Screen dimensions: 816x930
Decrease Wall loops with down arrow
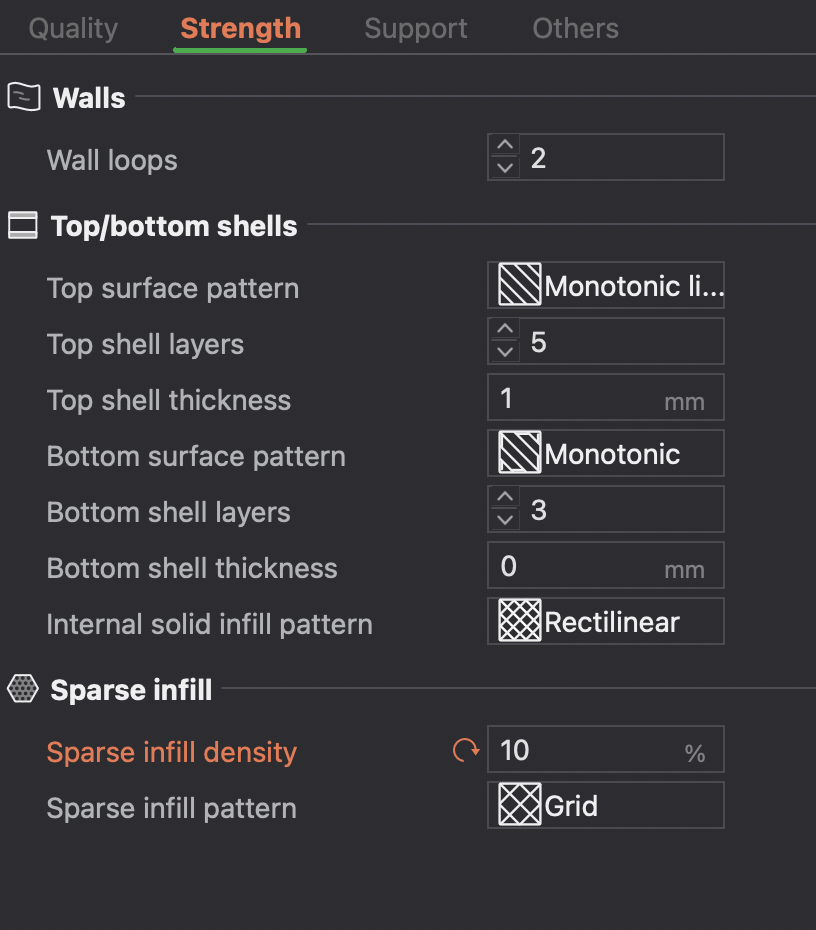pyautogui.click(x=506, y=168)
